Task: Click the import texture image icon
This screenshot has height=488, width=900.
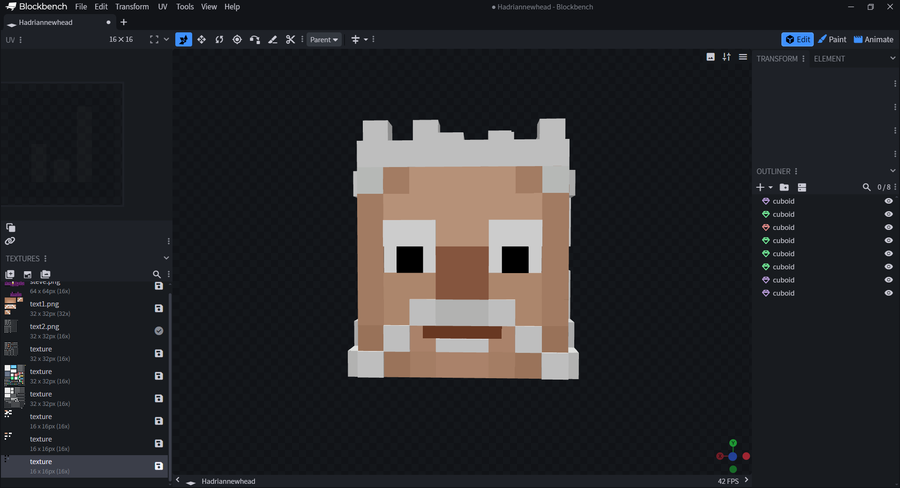Action: click(x=28, y=274)
